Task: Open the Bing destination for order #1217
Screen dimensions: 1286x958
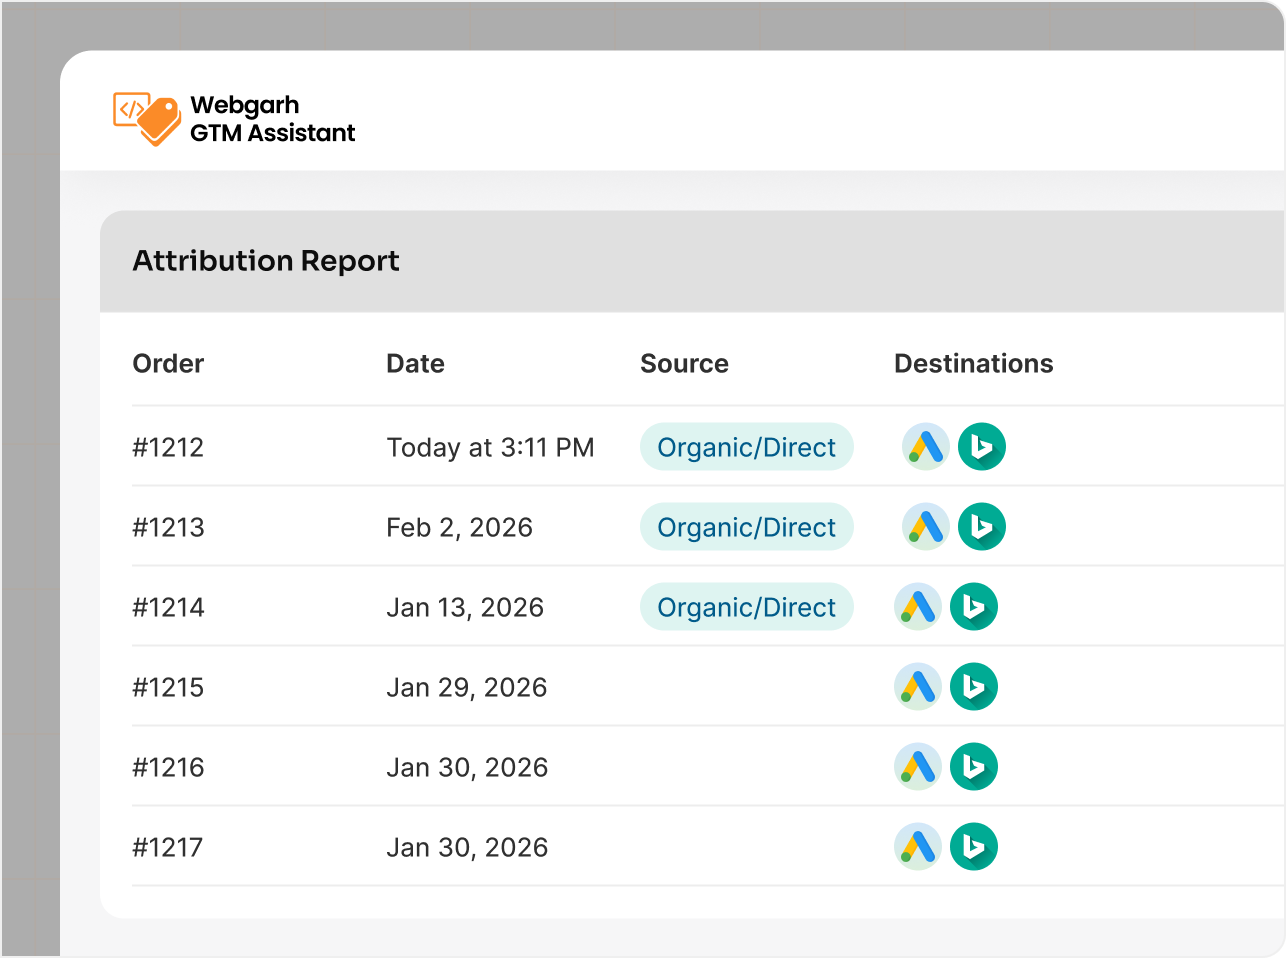Action: [974, 846]
